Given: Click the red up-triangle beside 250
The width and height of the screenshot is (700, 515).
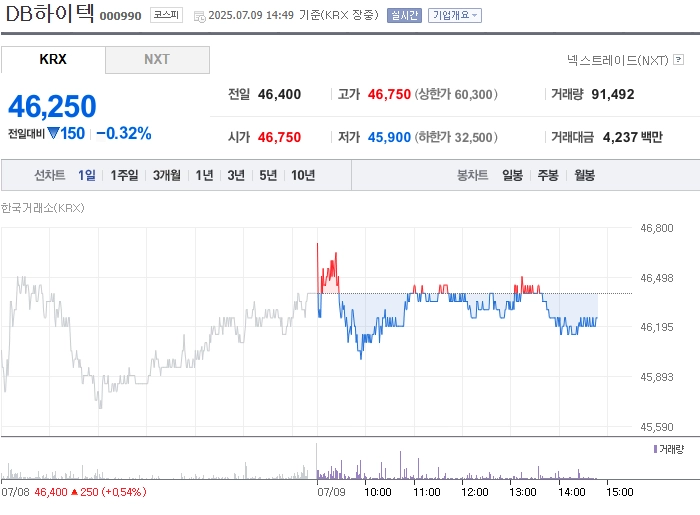Looking at the screenshot, I should [74, 492].
